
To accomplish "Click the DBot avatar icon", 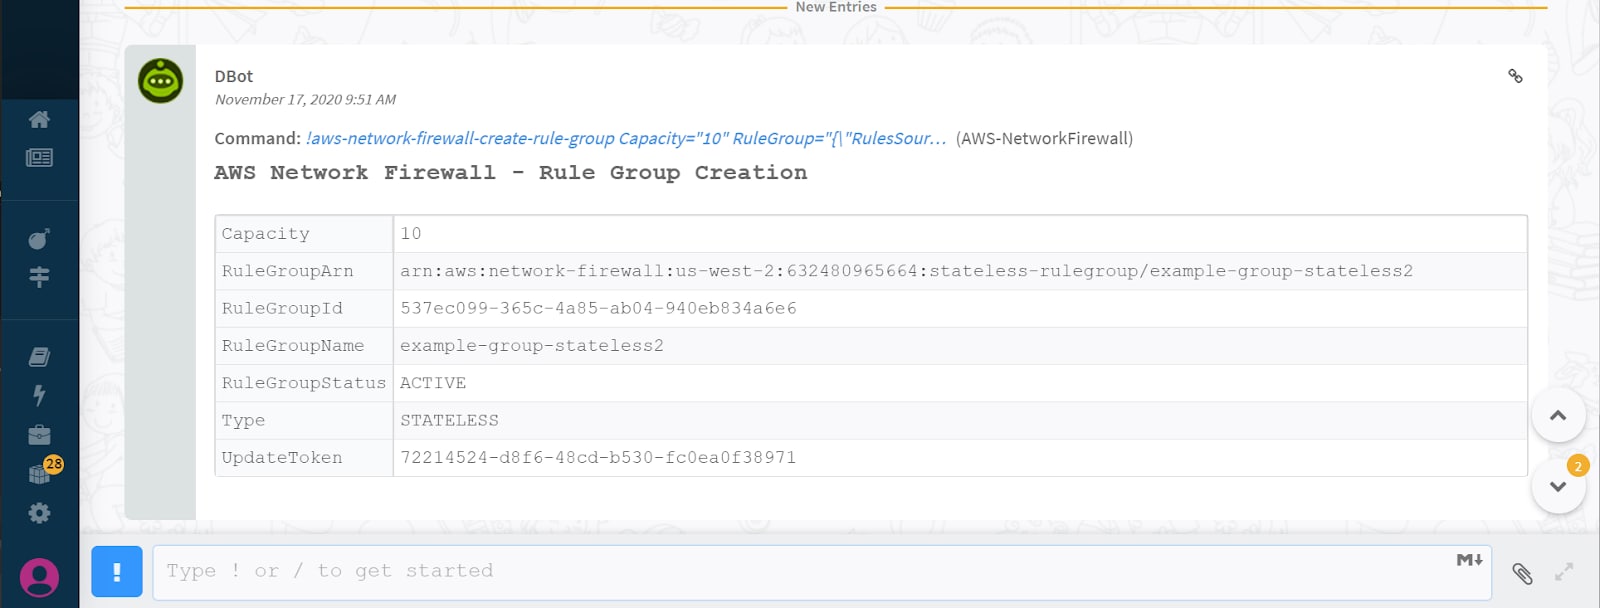I will click(160, 81).
